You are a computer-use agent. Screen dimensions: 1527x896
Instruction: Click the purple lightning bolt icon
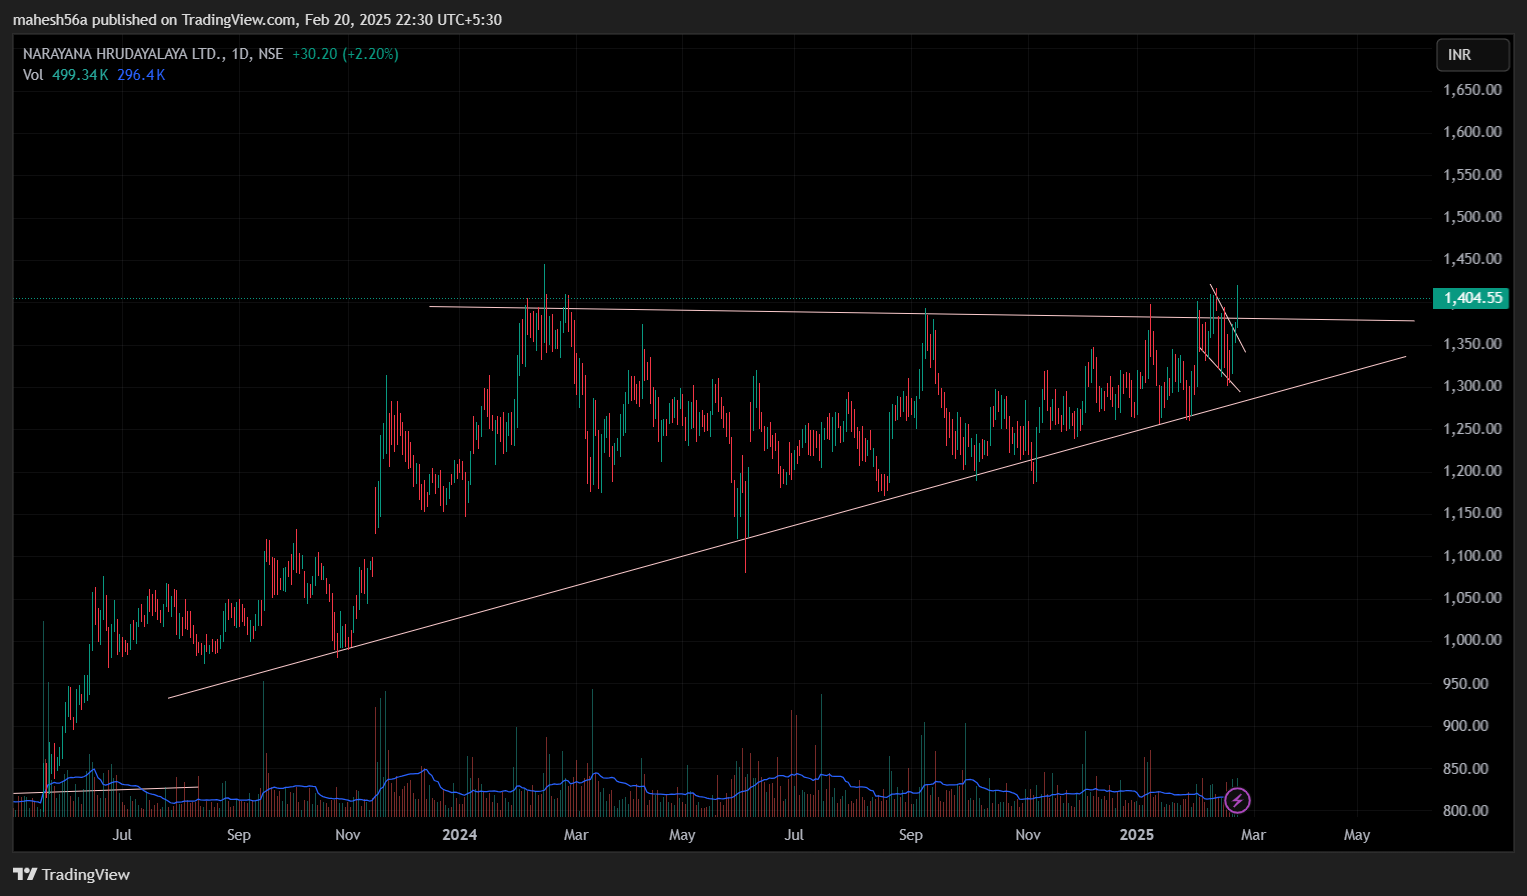pos(1237,800)
